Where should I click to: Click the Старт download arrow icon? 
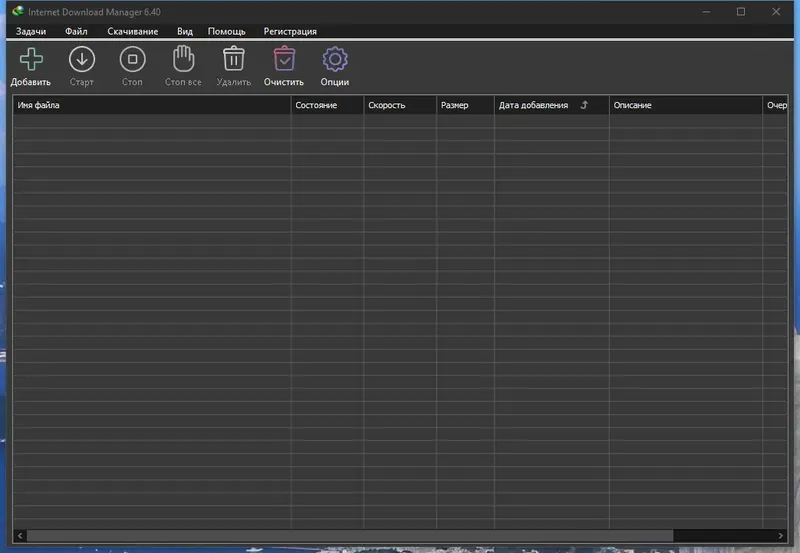pos(82,59)
